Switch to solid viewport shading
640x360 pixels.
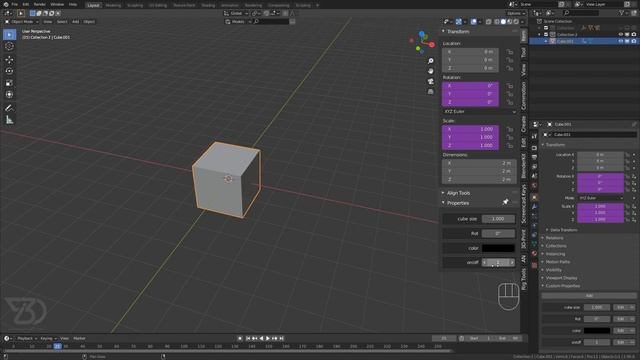(503, 22)
